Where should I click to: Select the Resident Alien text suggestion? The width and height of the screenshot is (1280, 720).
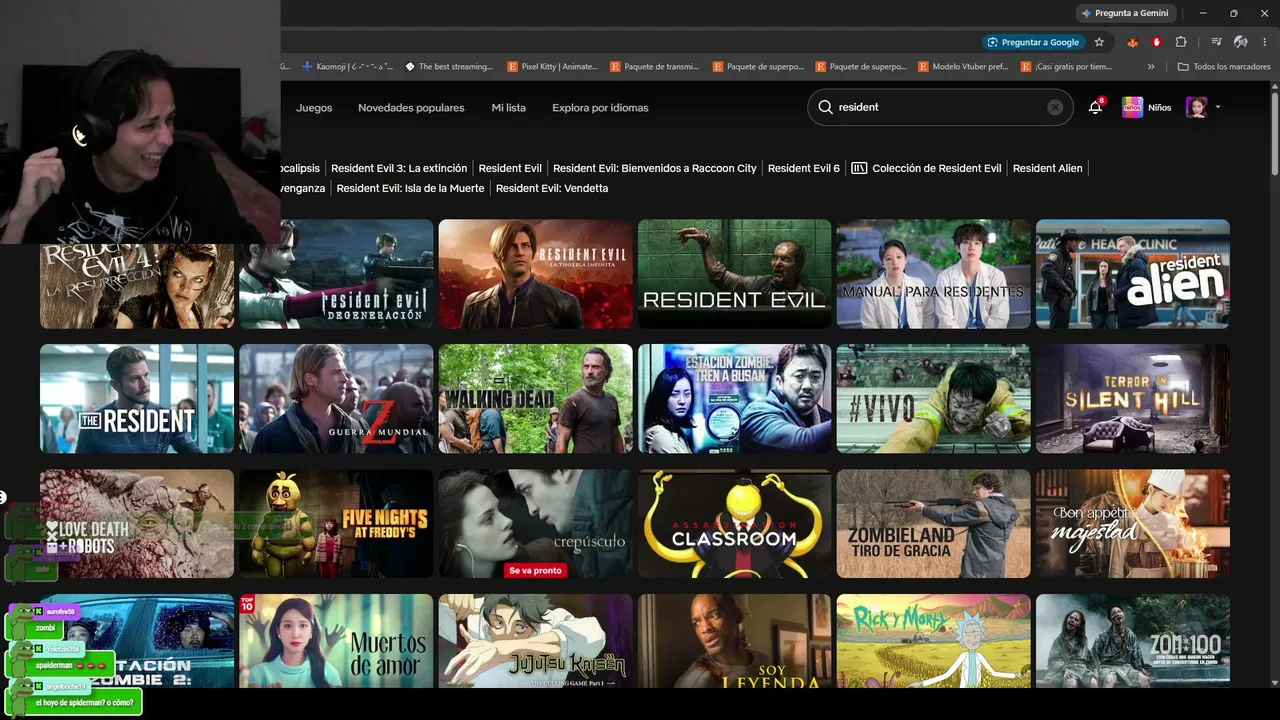[x=1047, y=168]
